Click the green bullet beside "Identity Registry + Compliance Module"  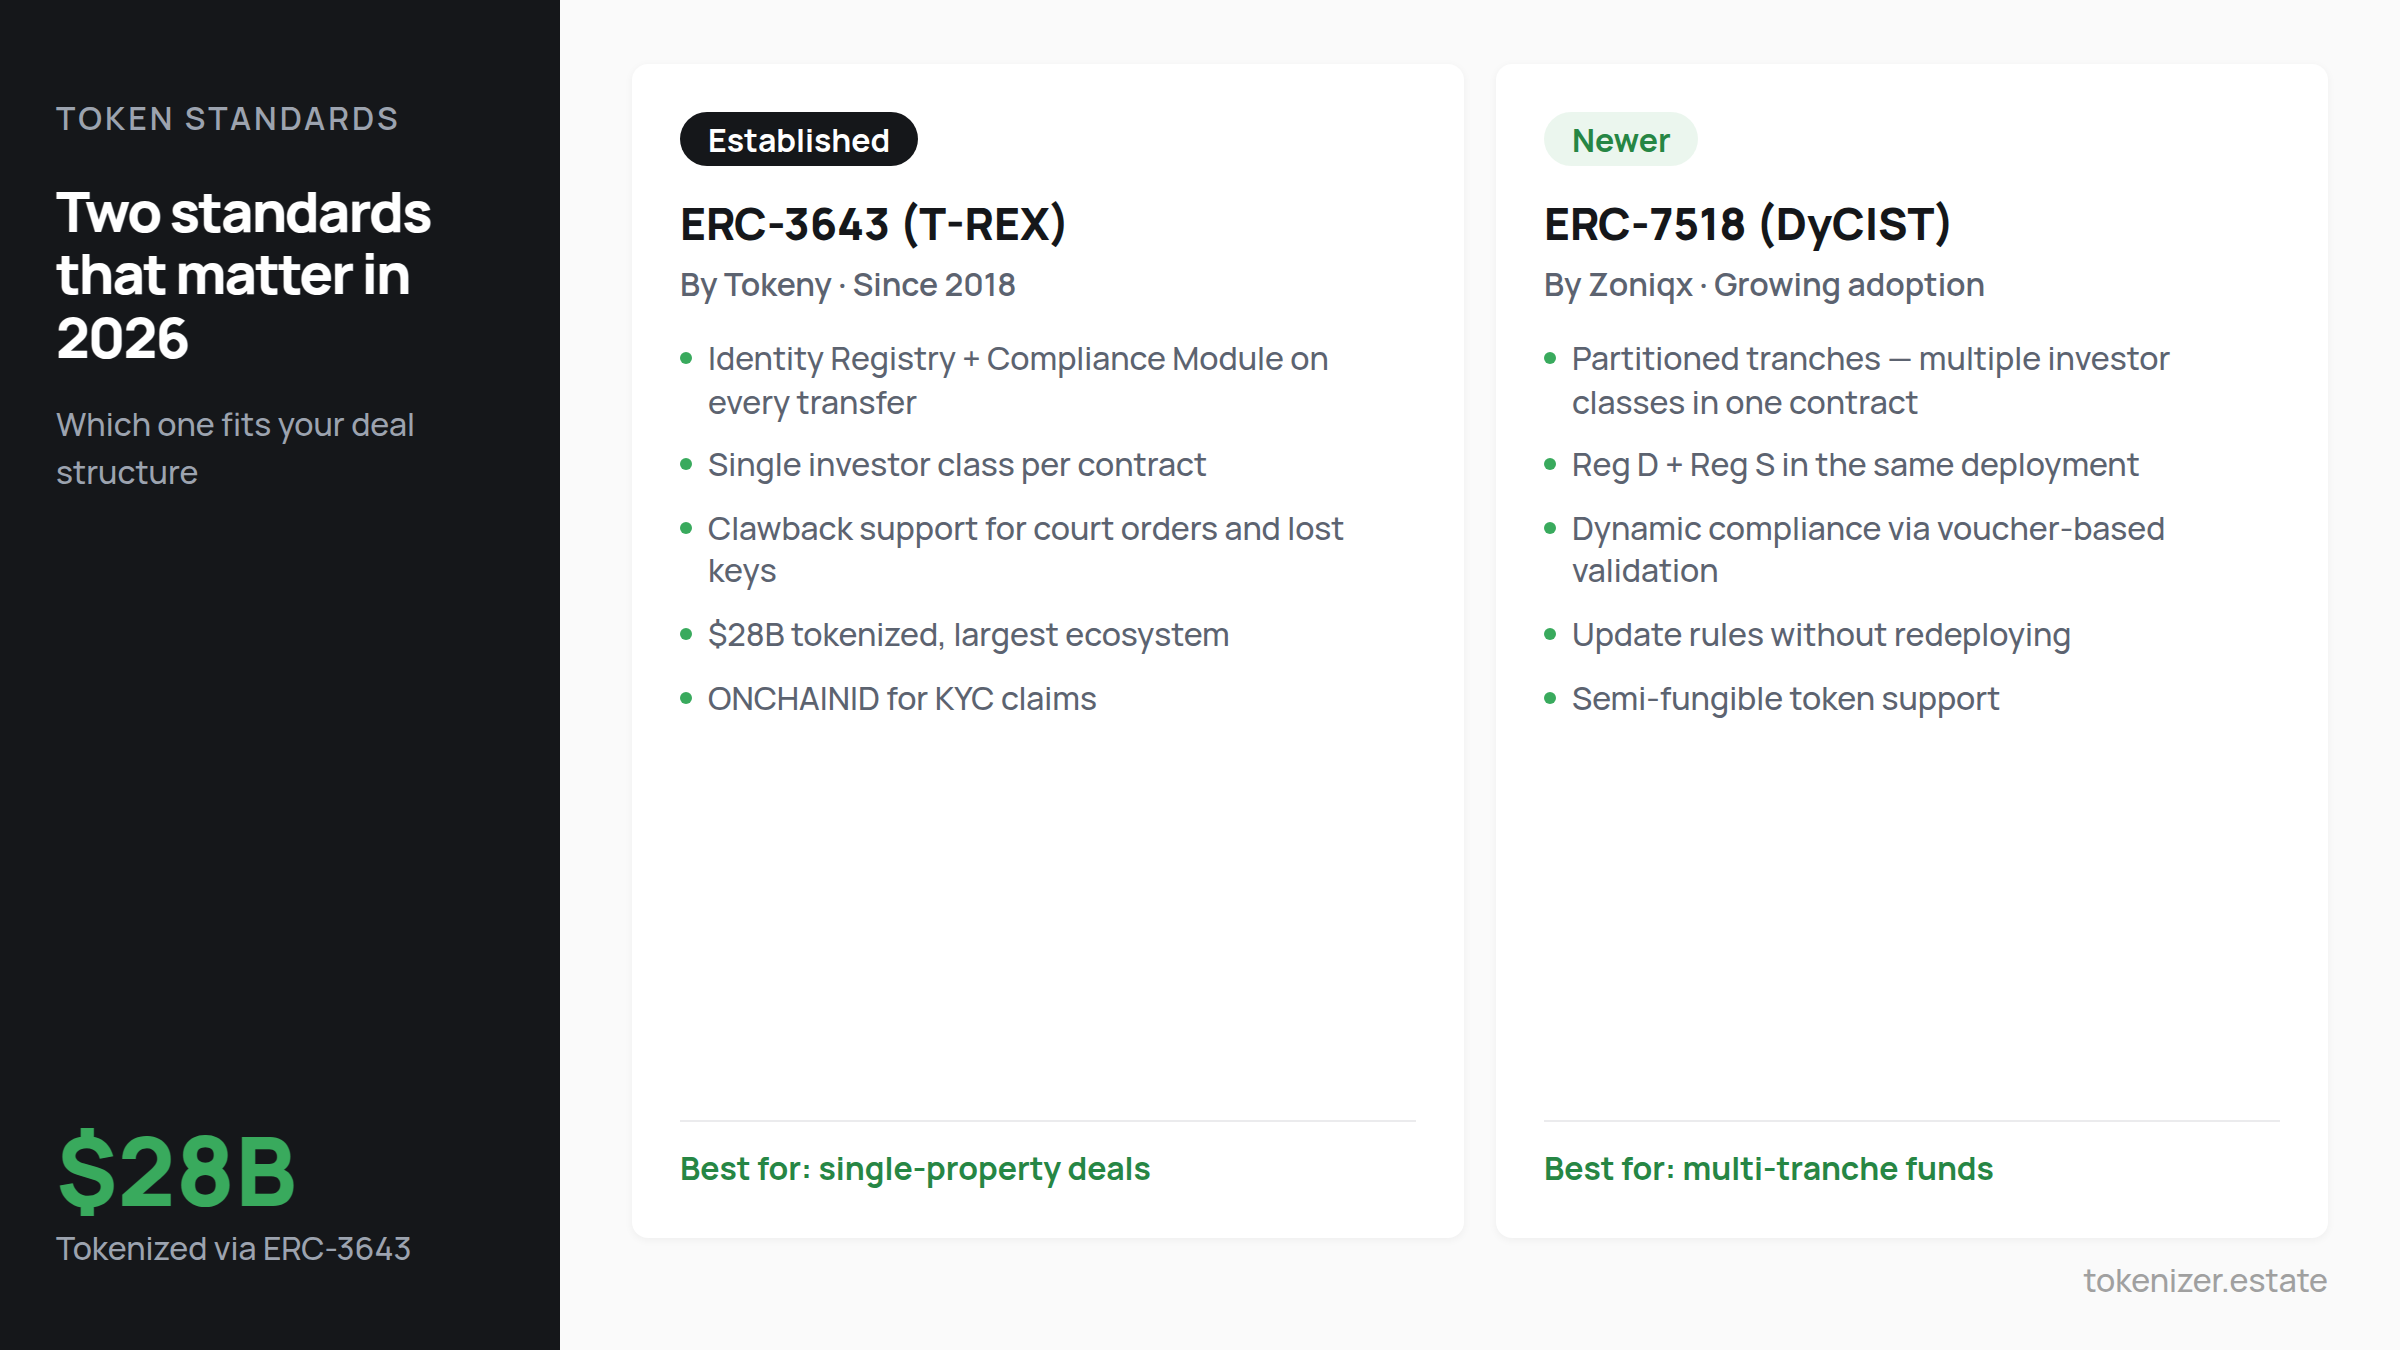click(687, 360)
